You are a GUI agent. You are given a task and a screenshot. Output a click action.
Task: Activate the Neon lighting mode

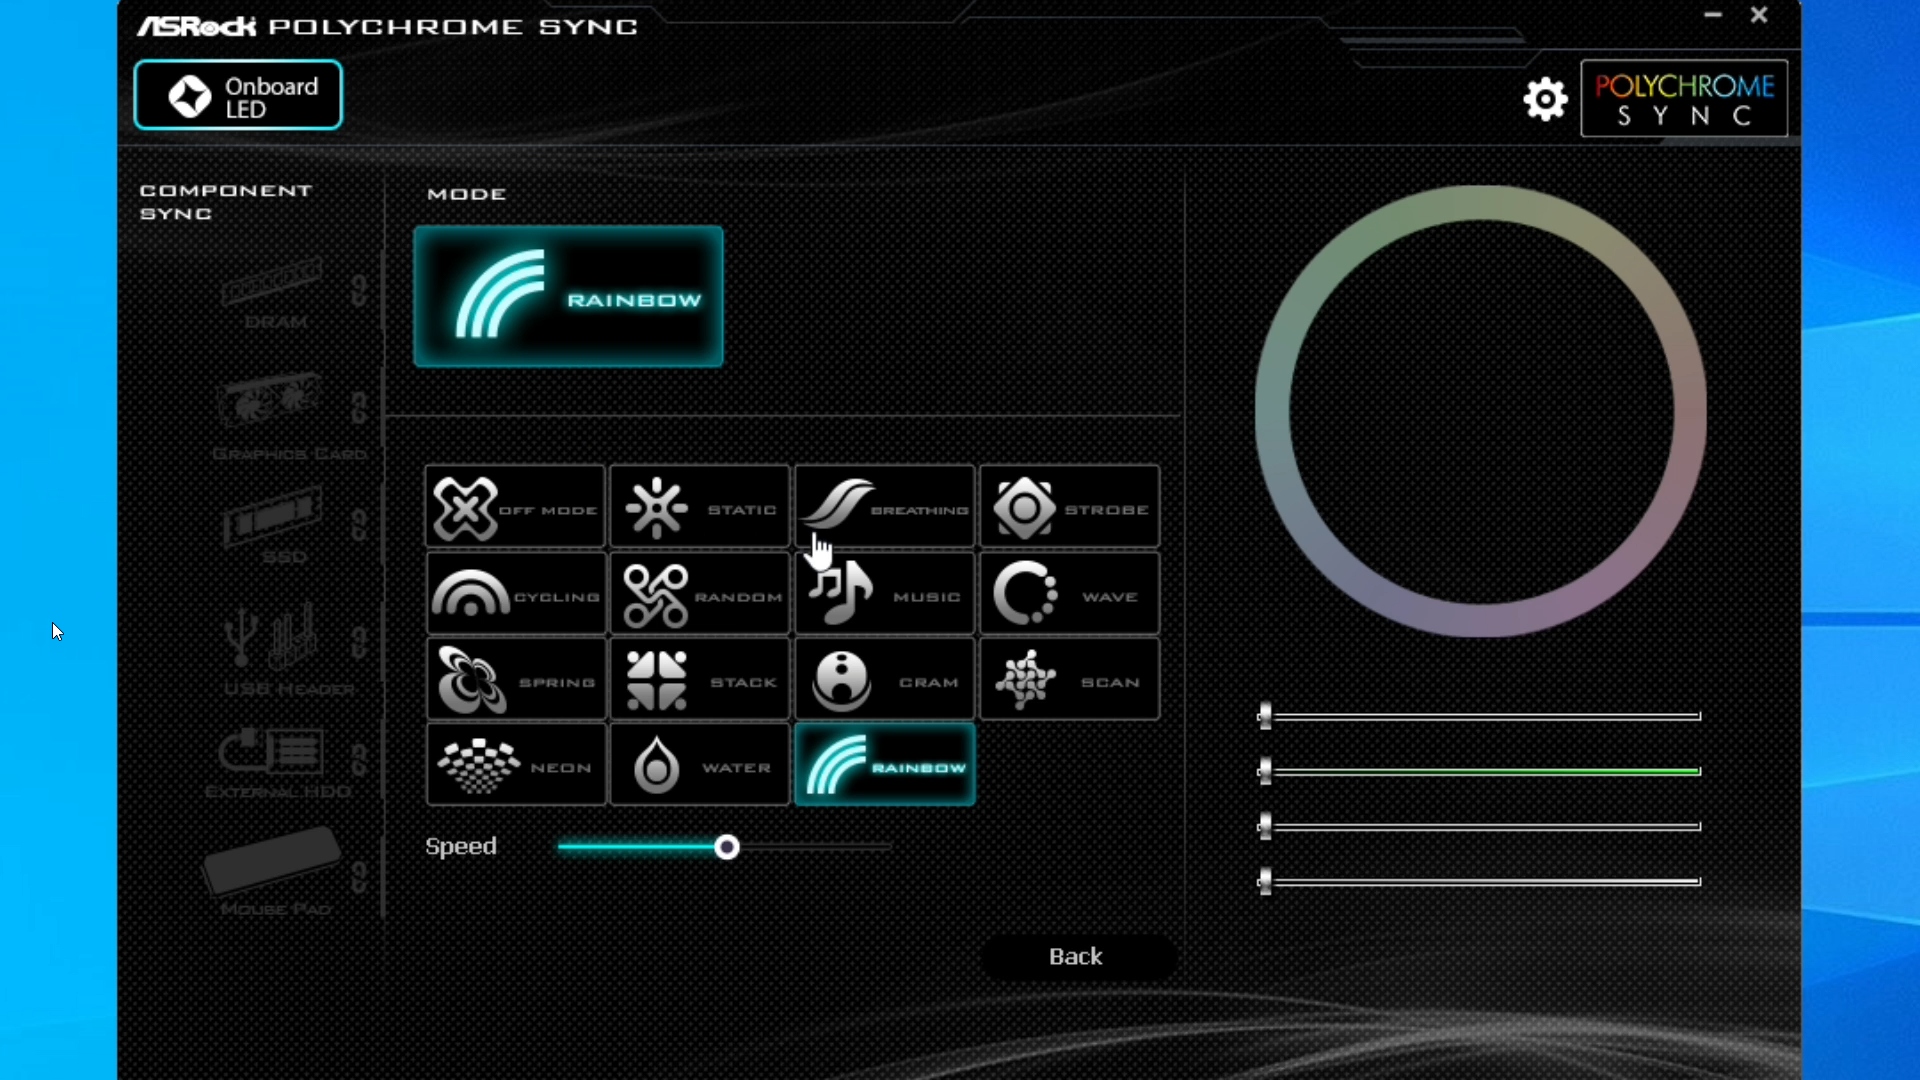(515, 765)
